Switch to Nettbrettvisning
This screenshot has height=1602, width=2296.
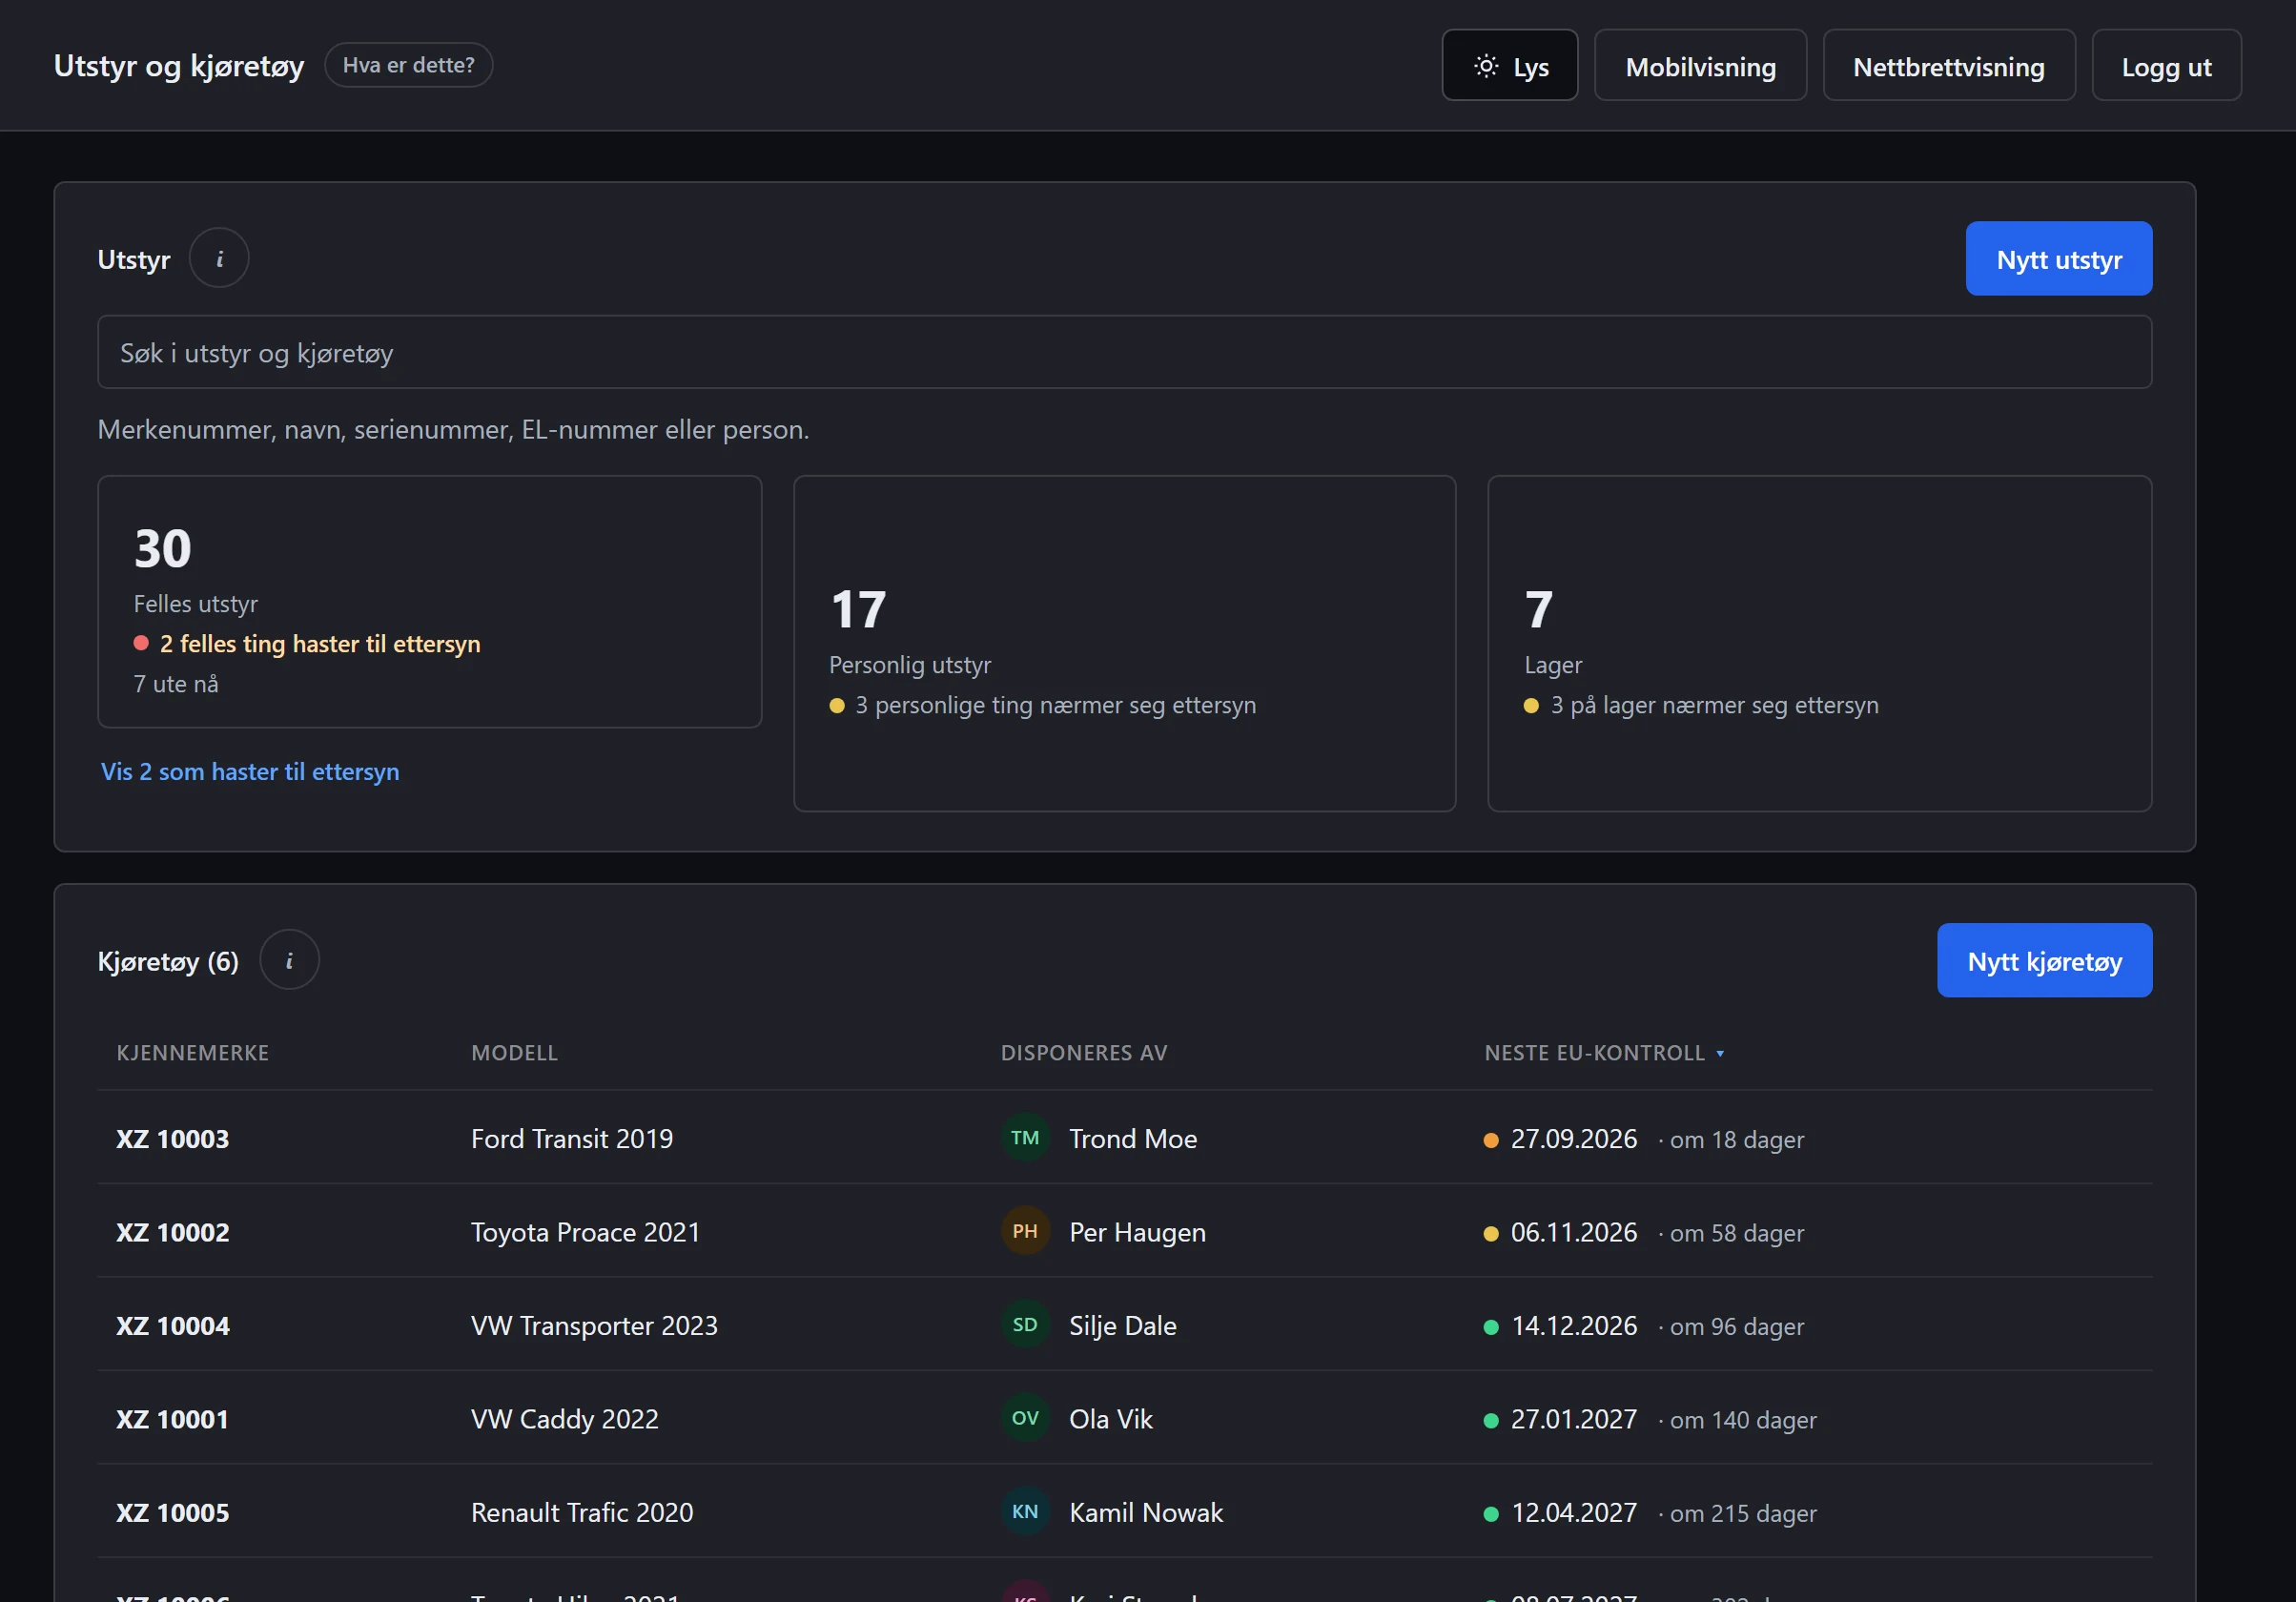coord(1949,66)
